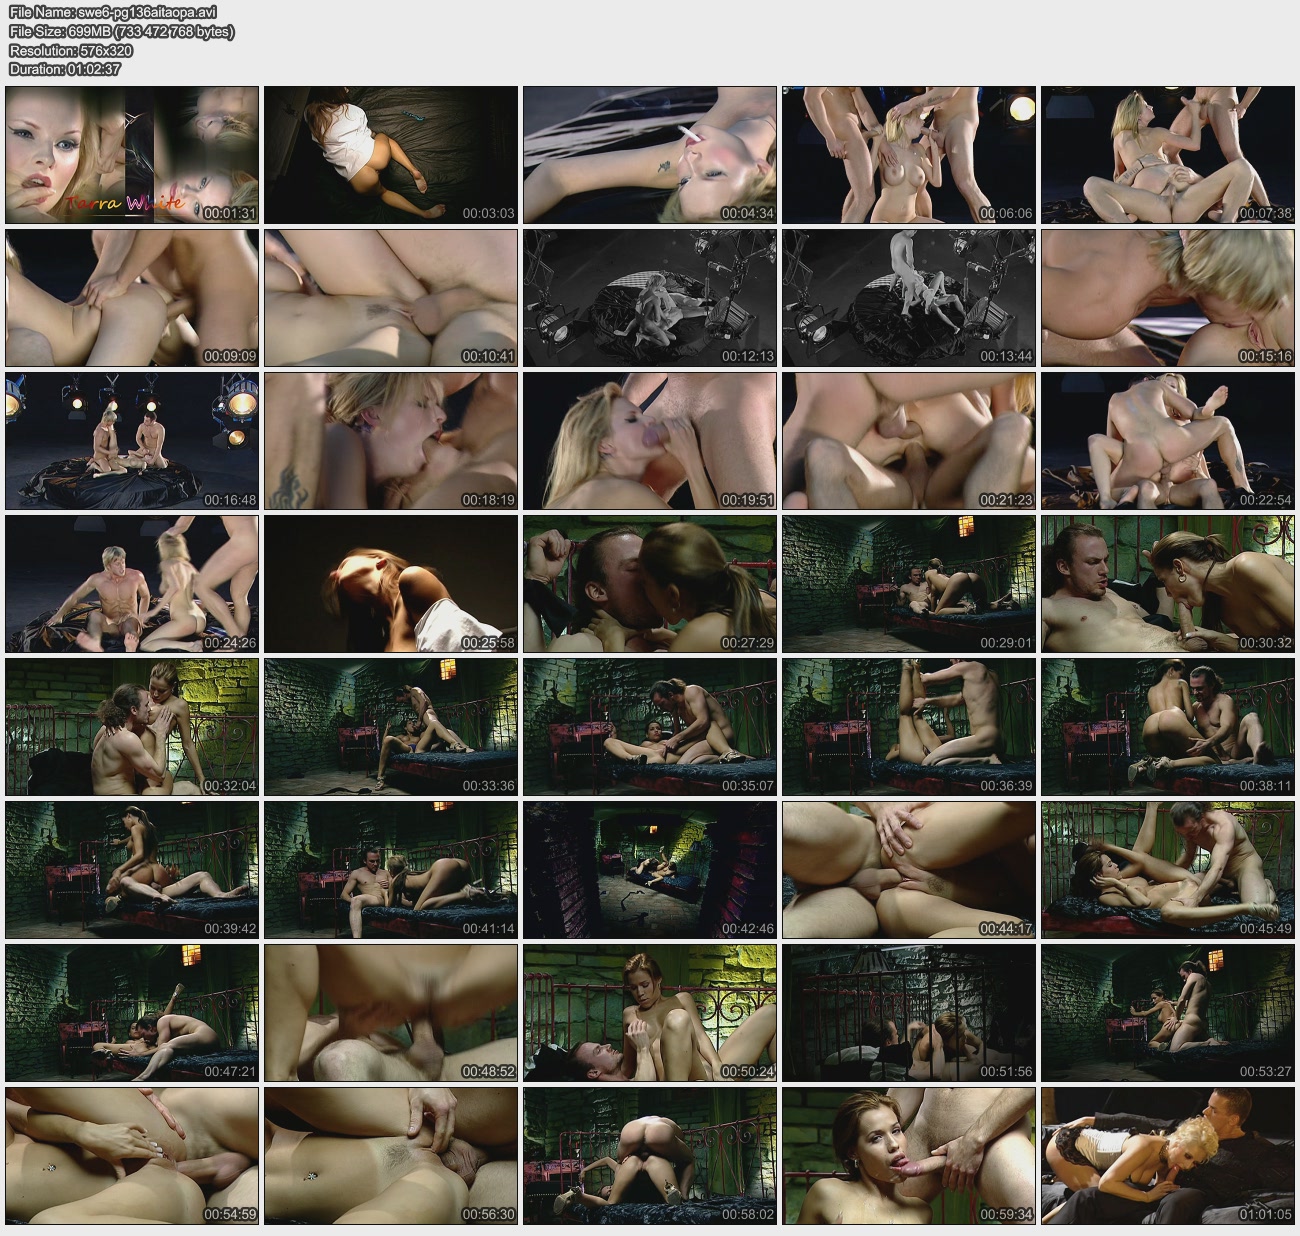Select the thumbnail stamped 00:01:31
The width and height of the screenshot is (1300, 1236).
pos(132,155)
